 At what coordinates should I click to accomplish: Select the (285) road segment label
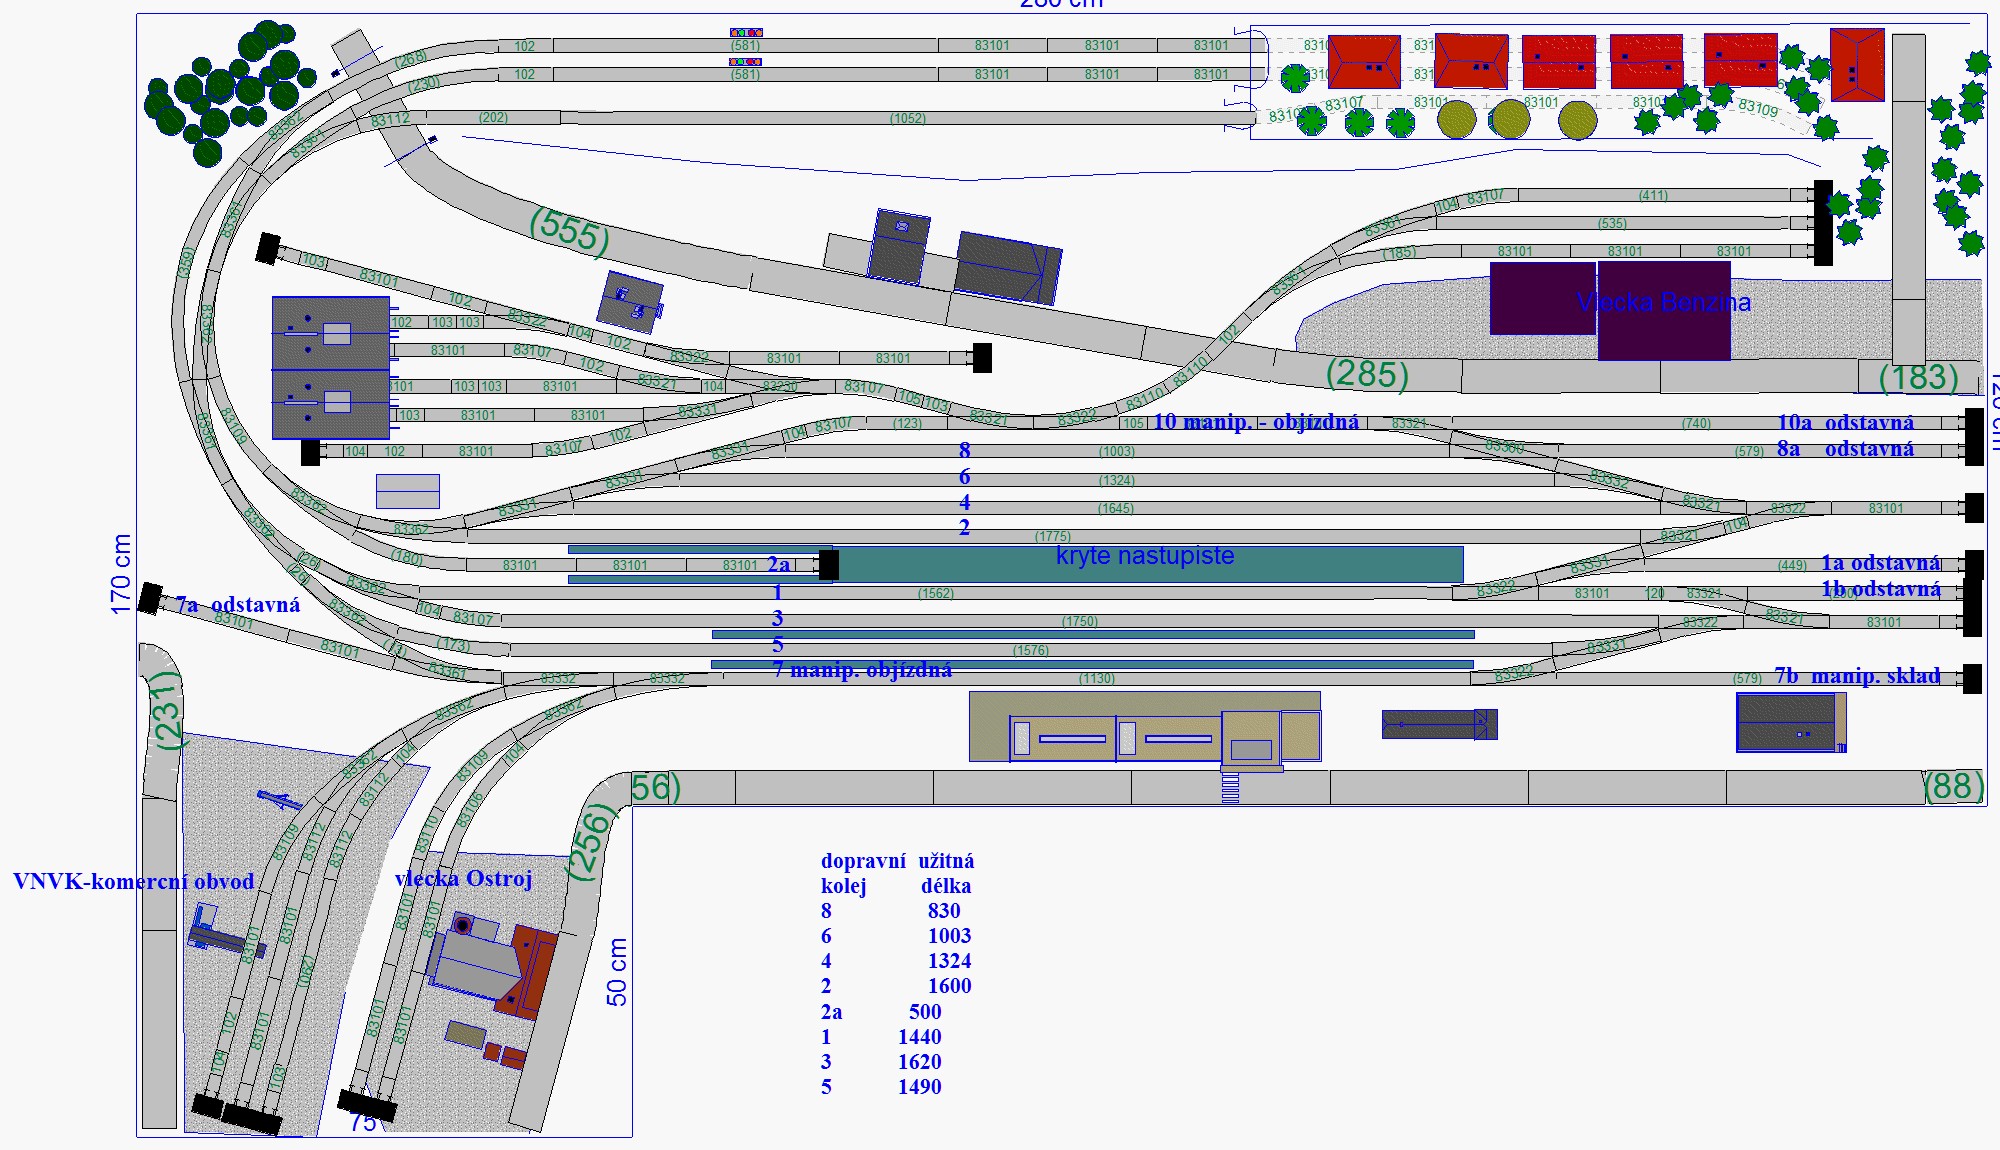[x=1367, y=374]
